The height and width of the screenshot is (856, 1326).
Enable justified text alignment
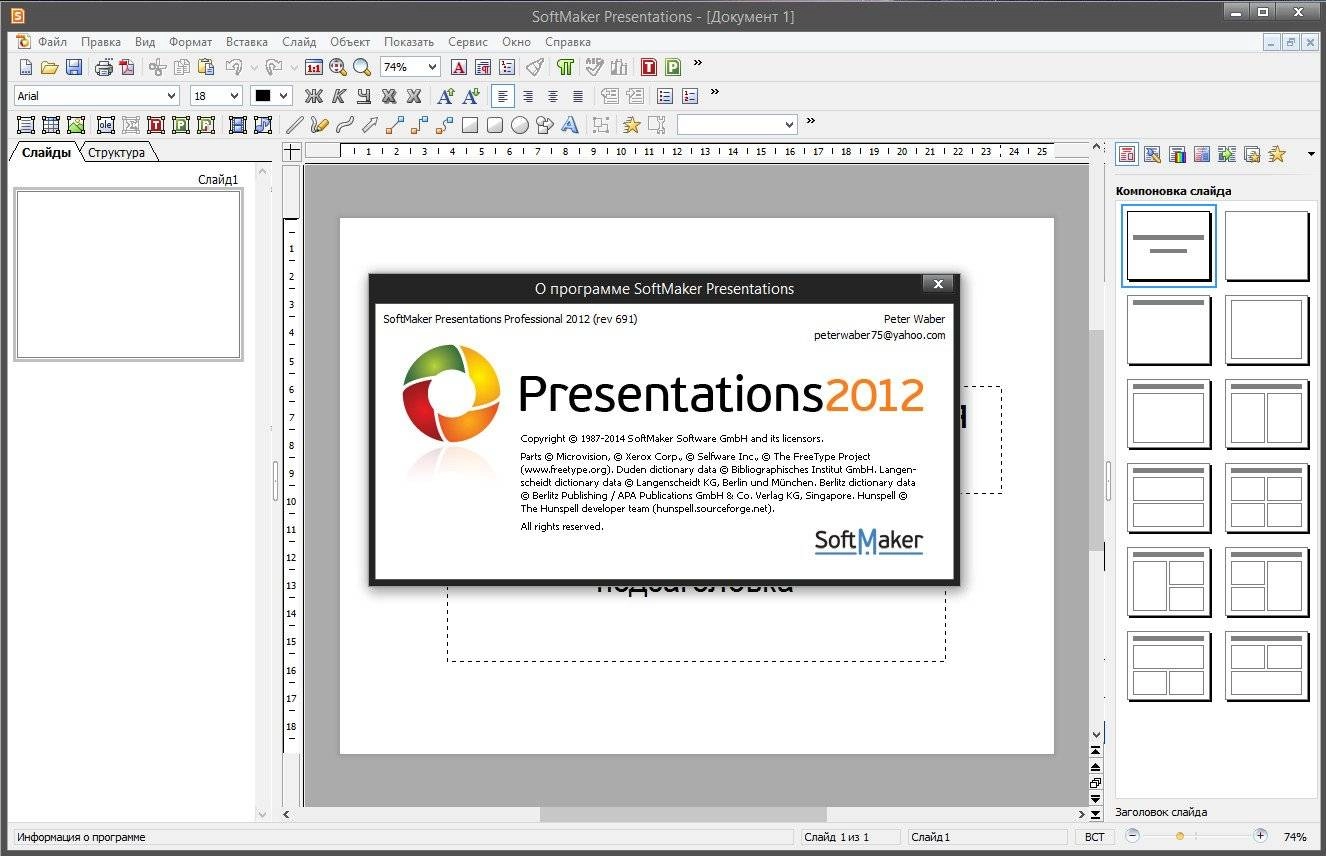(x=578, y=96)
